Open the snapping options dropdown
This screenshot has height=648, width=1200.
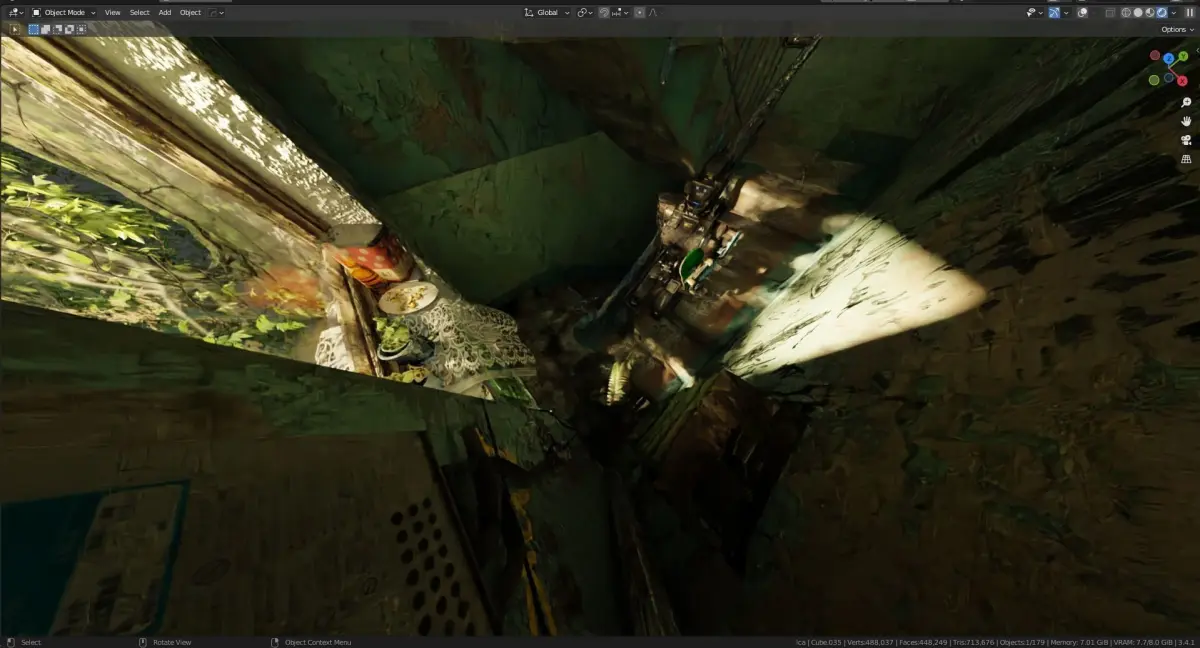[x=621, y=13]
